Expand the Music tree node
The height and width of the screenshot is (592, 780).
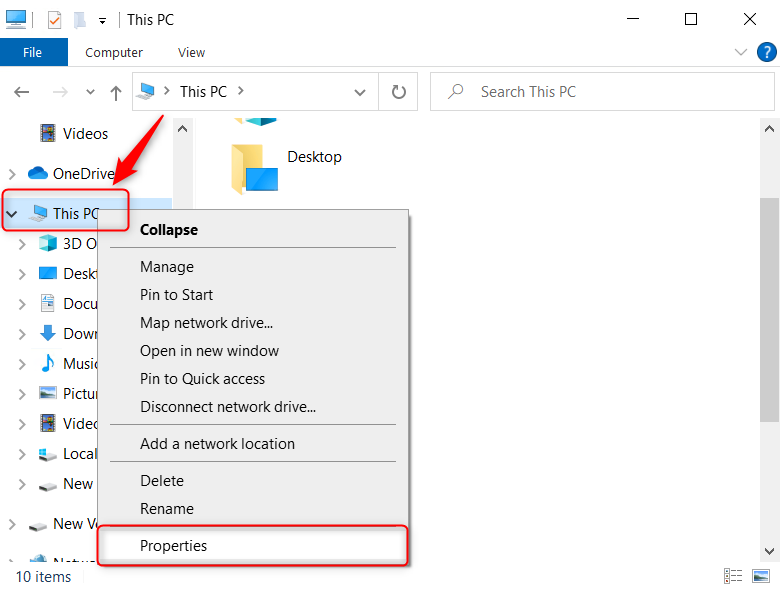(x=22, y=364)
